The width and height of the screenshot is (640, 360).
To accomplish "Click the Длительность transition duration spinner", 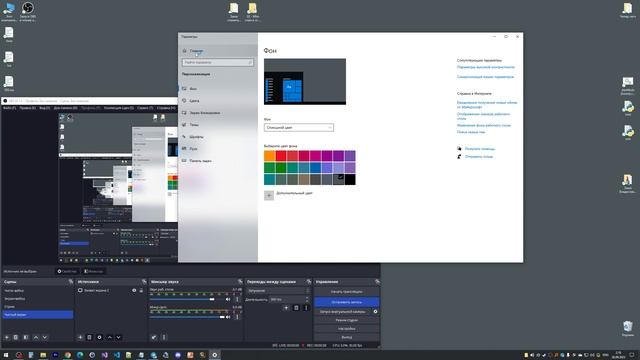I will click(x=289, y=300).
